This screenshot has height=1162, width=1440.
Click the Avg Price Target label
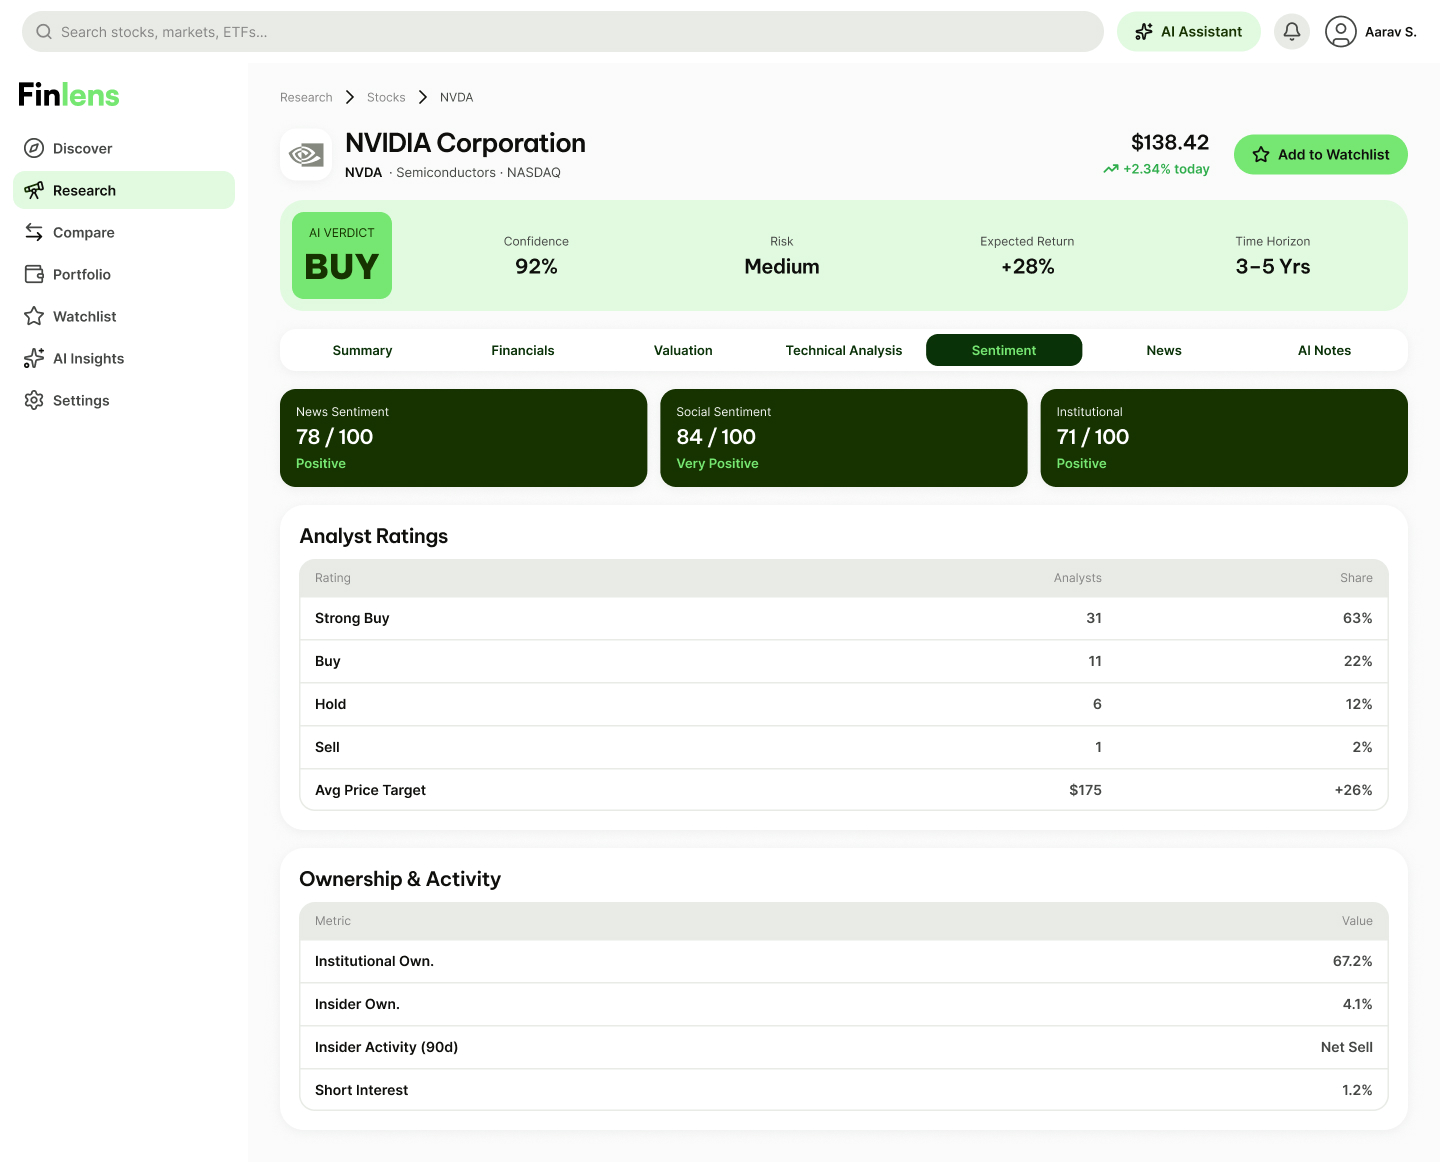point(370,790)
